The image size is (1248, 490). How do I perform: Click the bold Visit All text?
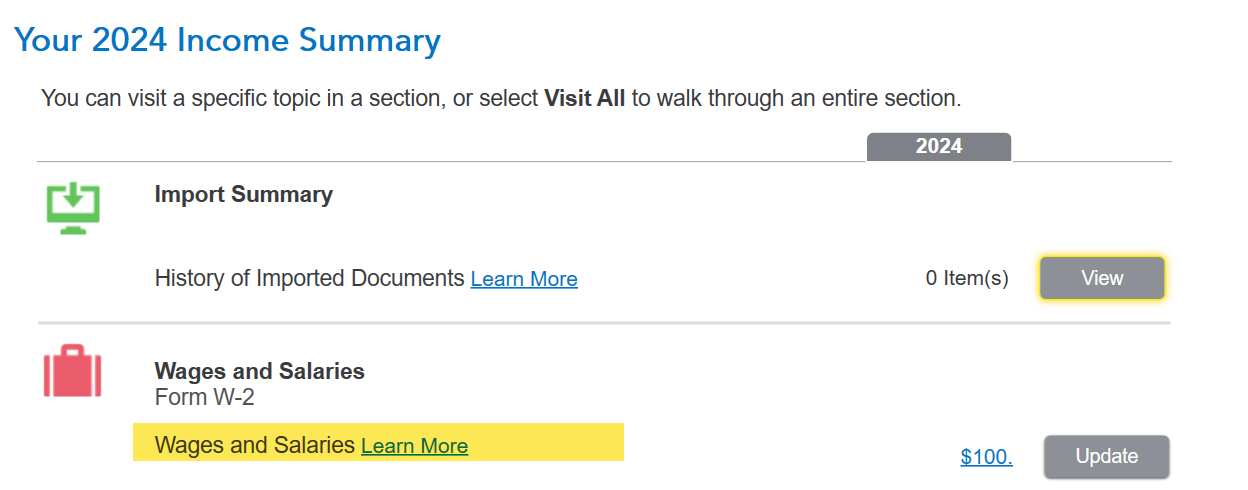tap(584, 99)
